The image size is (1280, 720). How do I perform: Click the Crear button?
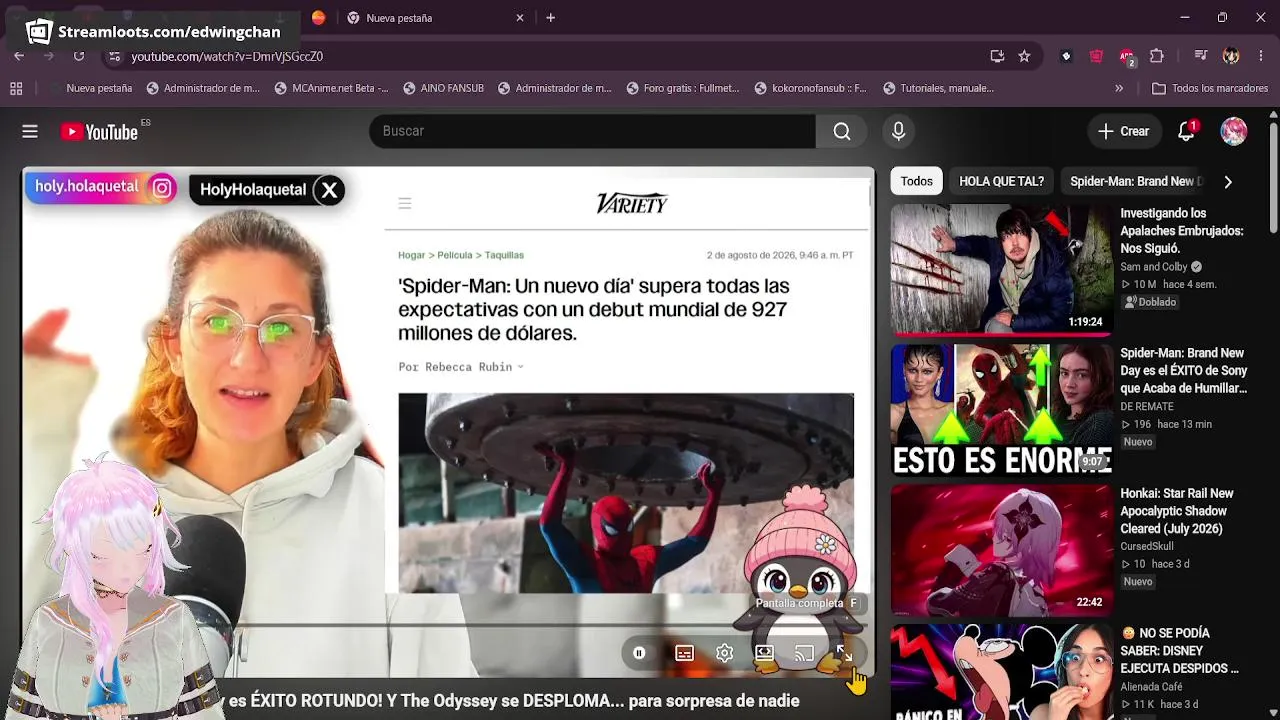pyautogui.click(x=1124, y=131)
